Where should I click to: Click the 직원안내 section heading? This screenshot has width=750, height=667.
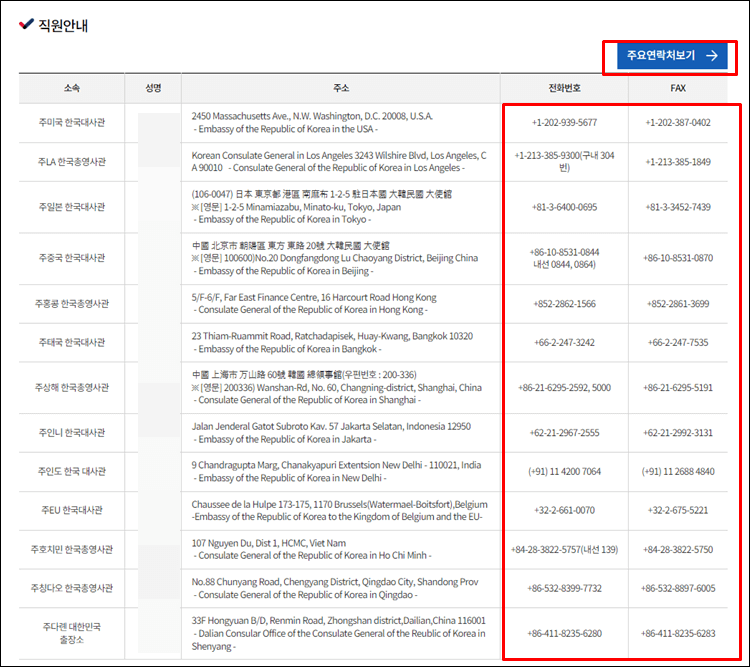pos(63,25)
